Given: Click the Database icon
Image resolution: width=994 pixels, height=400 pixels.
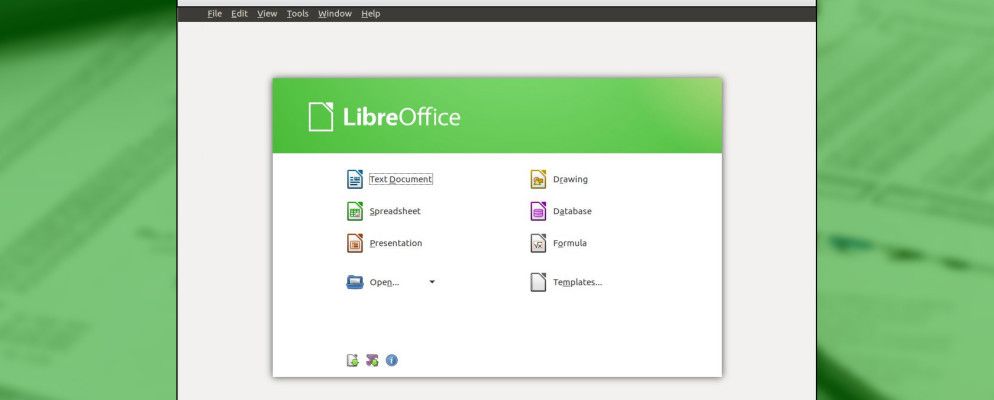Looking at the screenshot, I should coord(538,211).
